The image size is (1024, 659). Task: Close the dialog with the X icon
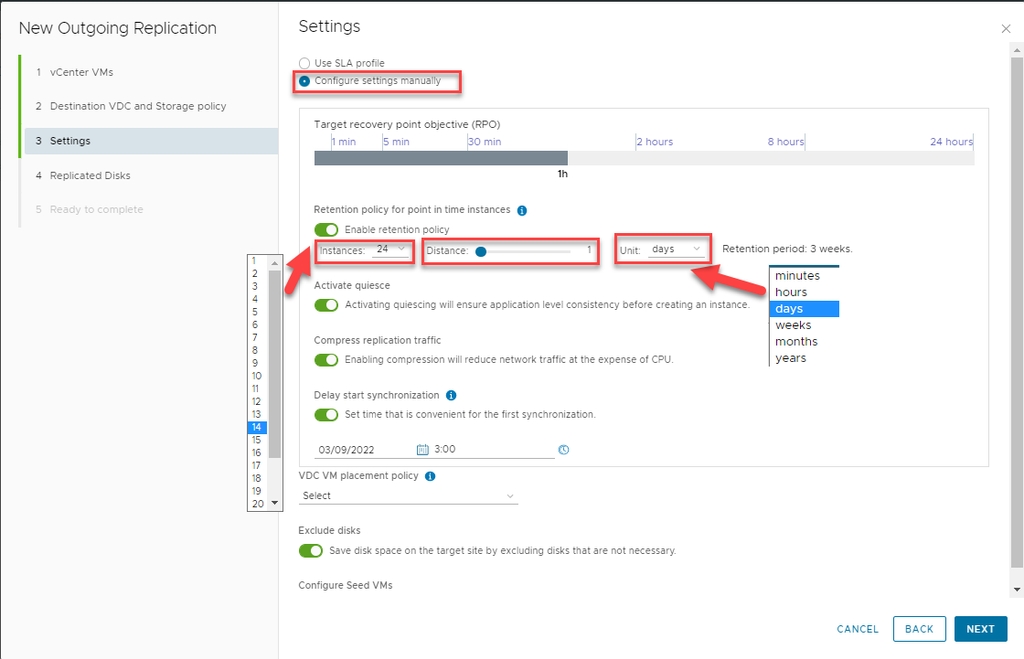pos(1006,29)
